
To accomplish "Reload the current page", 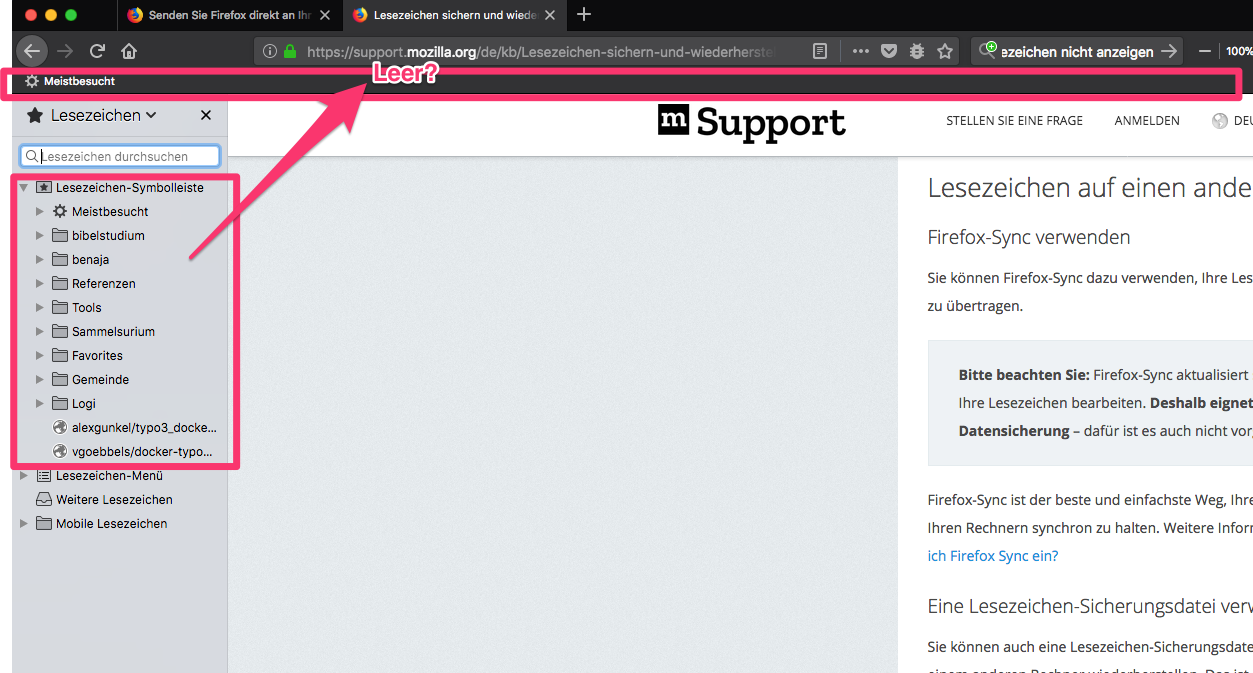I will coord(97,51).
